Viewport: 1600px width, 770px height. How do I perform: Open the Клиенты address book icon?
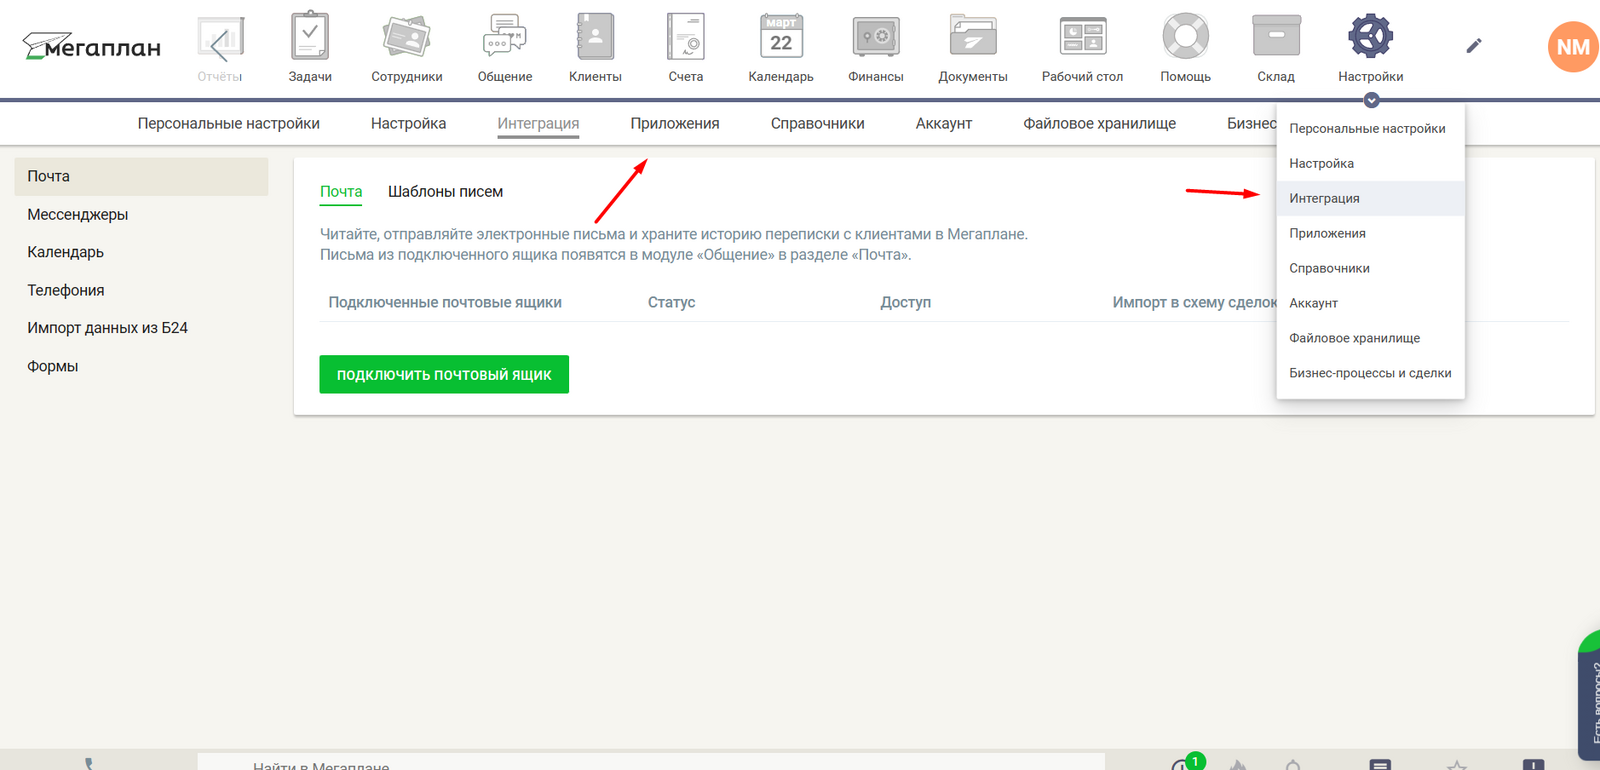(595, 38)
